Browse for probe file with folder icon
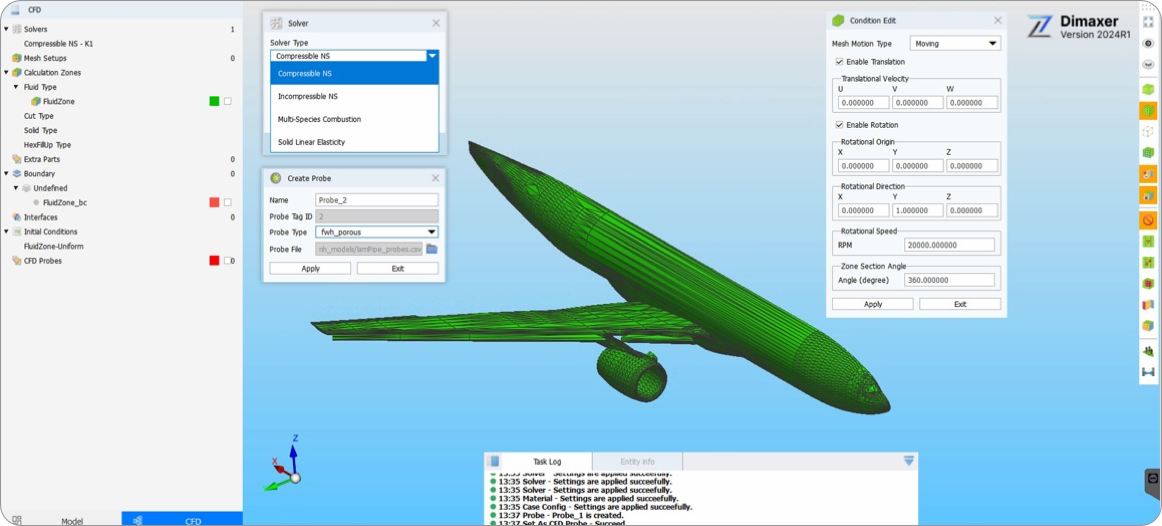This screenshot has height=526, width=1162. (x=432, y=249)
